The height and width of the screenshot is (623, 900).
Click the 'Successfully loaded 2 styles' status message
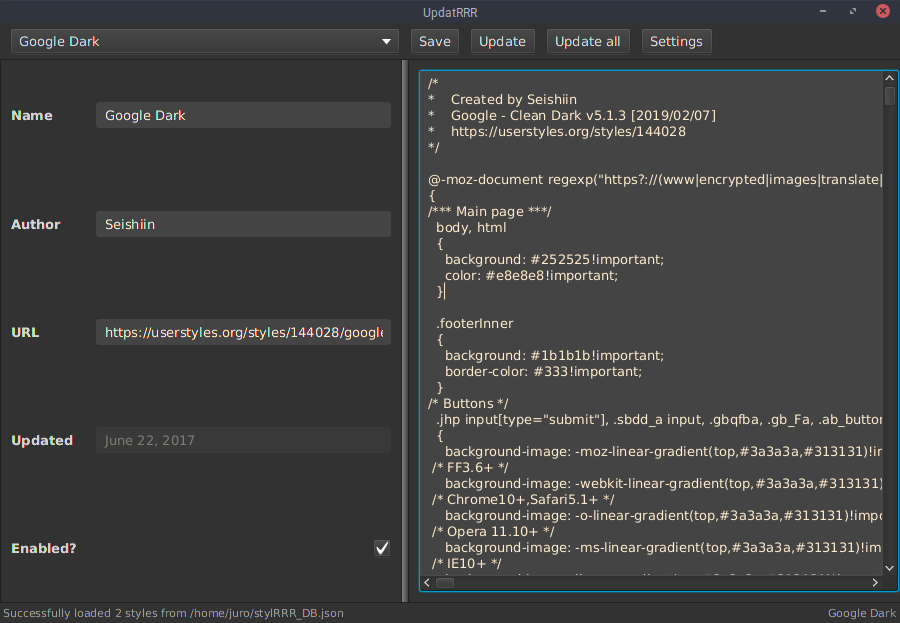[x=173, y=613]
